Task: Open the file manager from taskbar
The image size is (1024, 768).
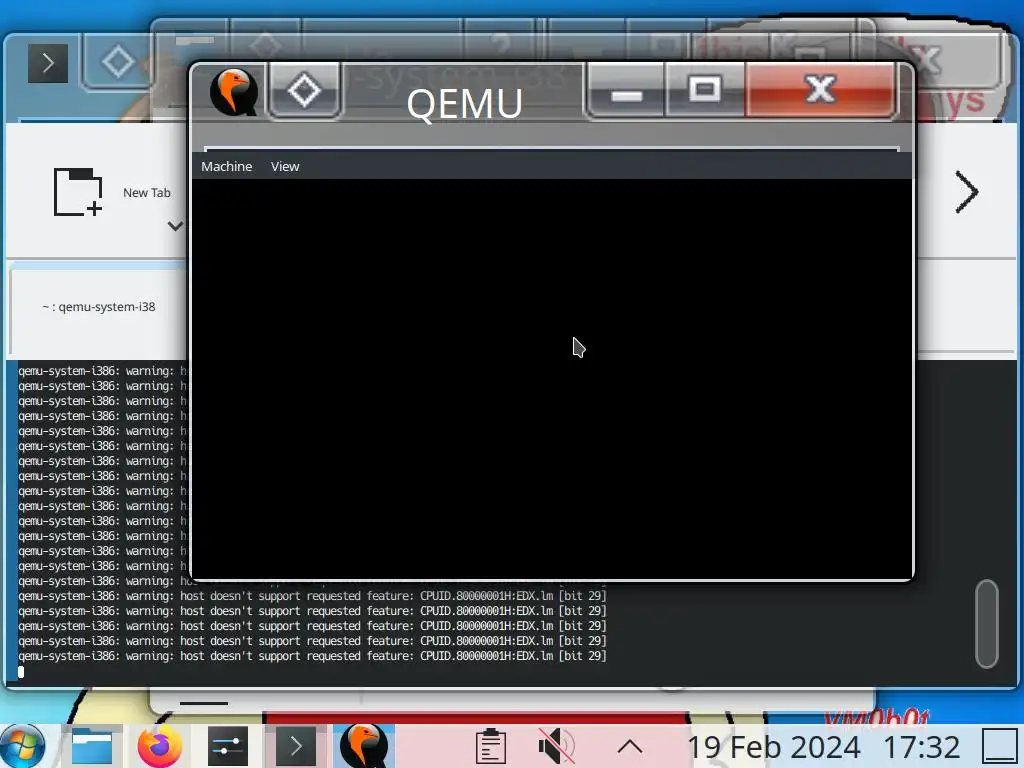Action: pos(91,746)
